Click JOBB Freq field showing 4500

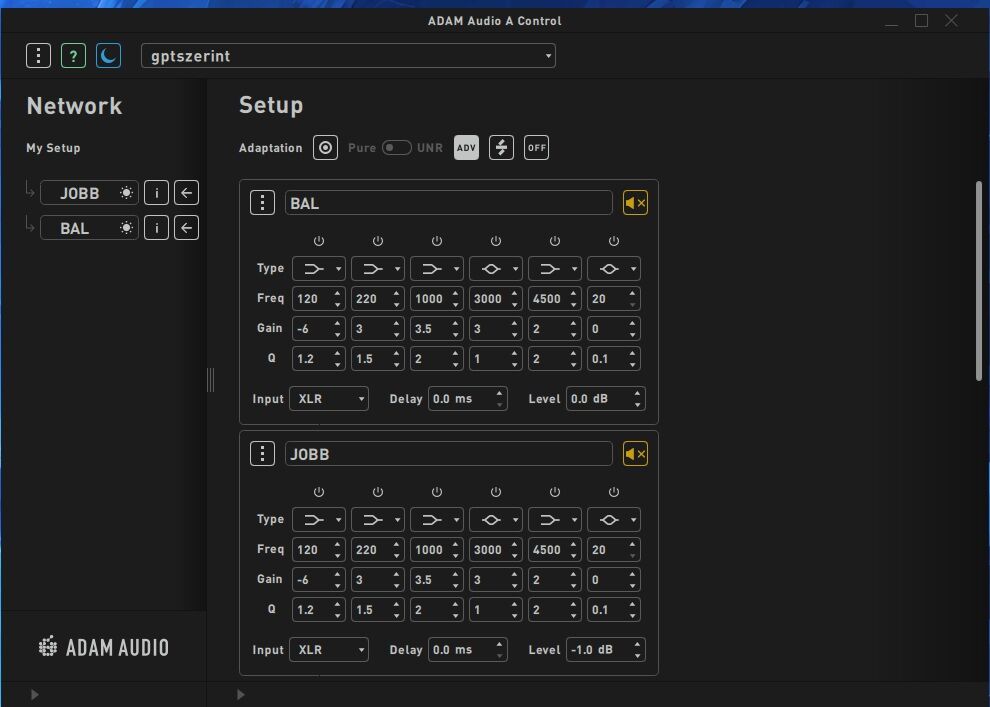click(554, 549)
